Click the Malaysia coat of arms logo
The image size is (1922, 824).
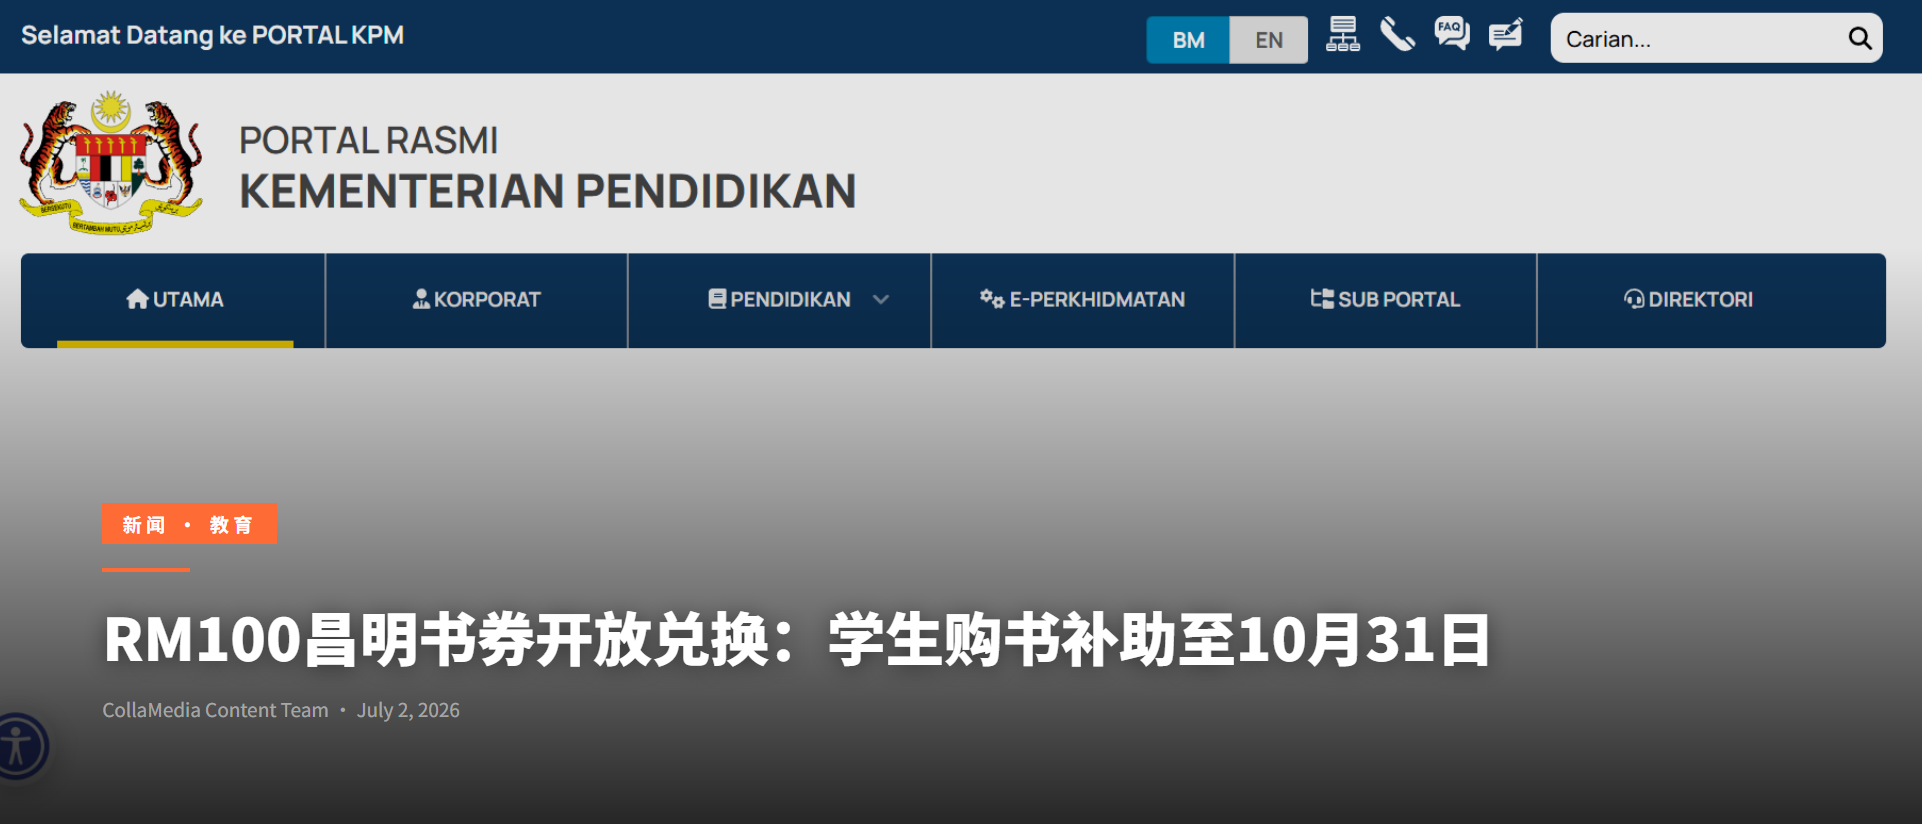click(111, 162)
